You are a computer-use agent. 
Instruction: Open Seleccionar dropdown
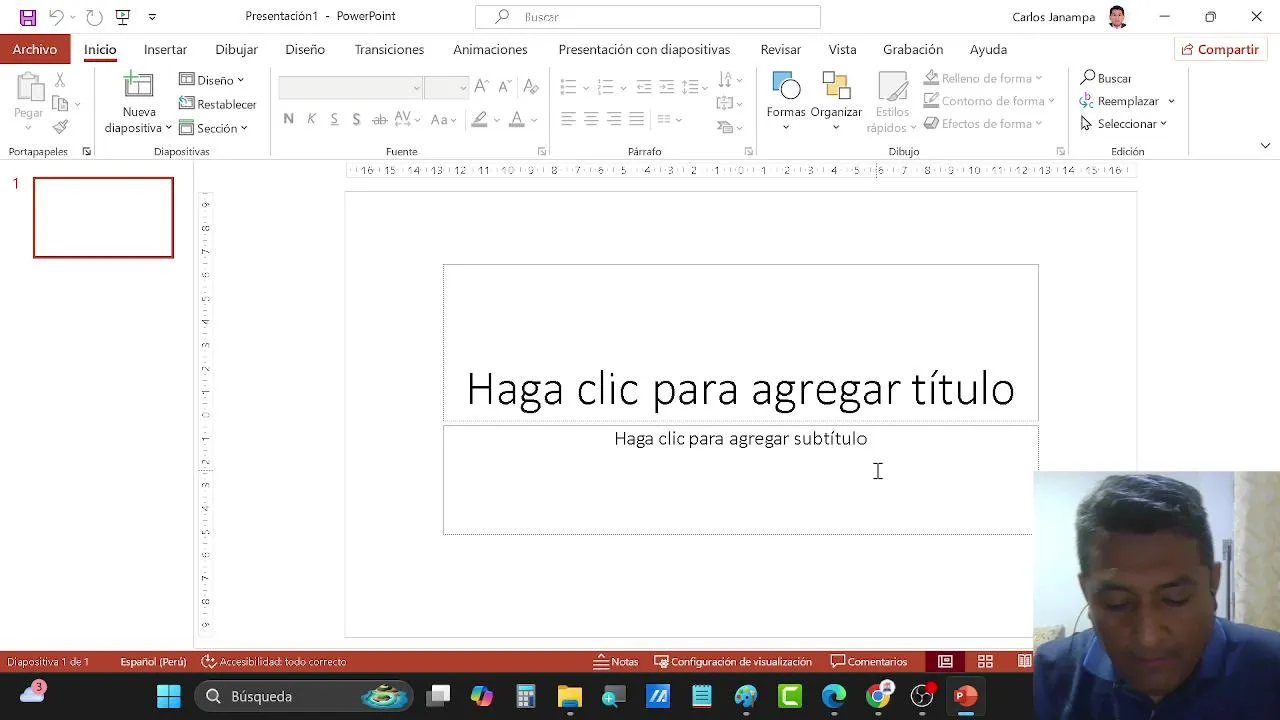[1124, 124]
